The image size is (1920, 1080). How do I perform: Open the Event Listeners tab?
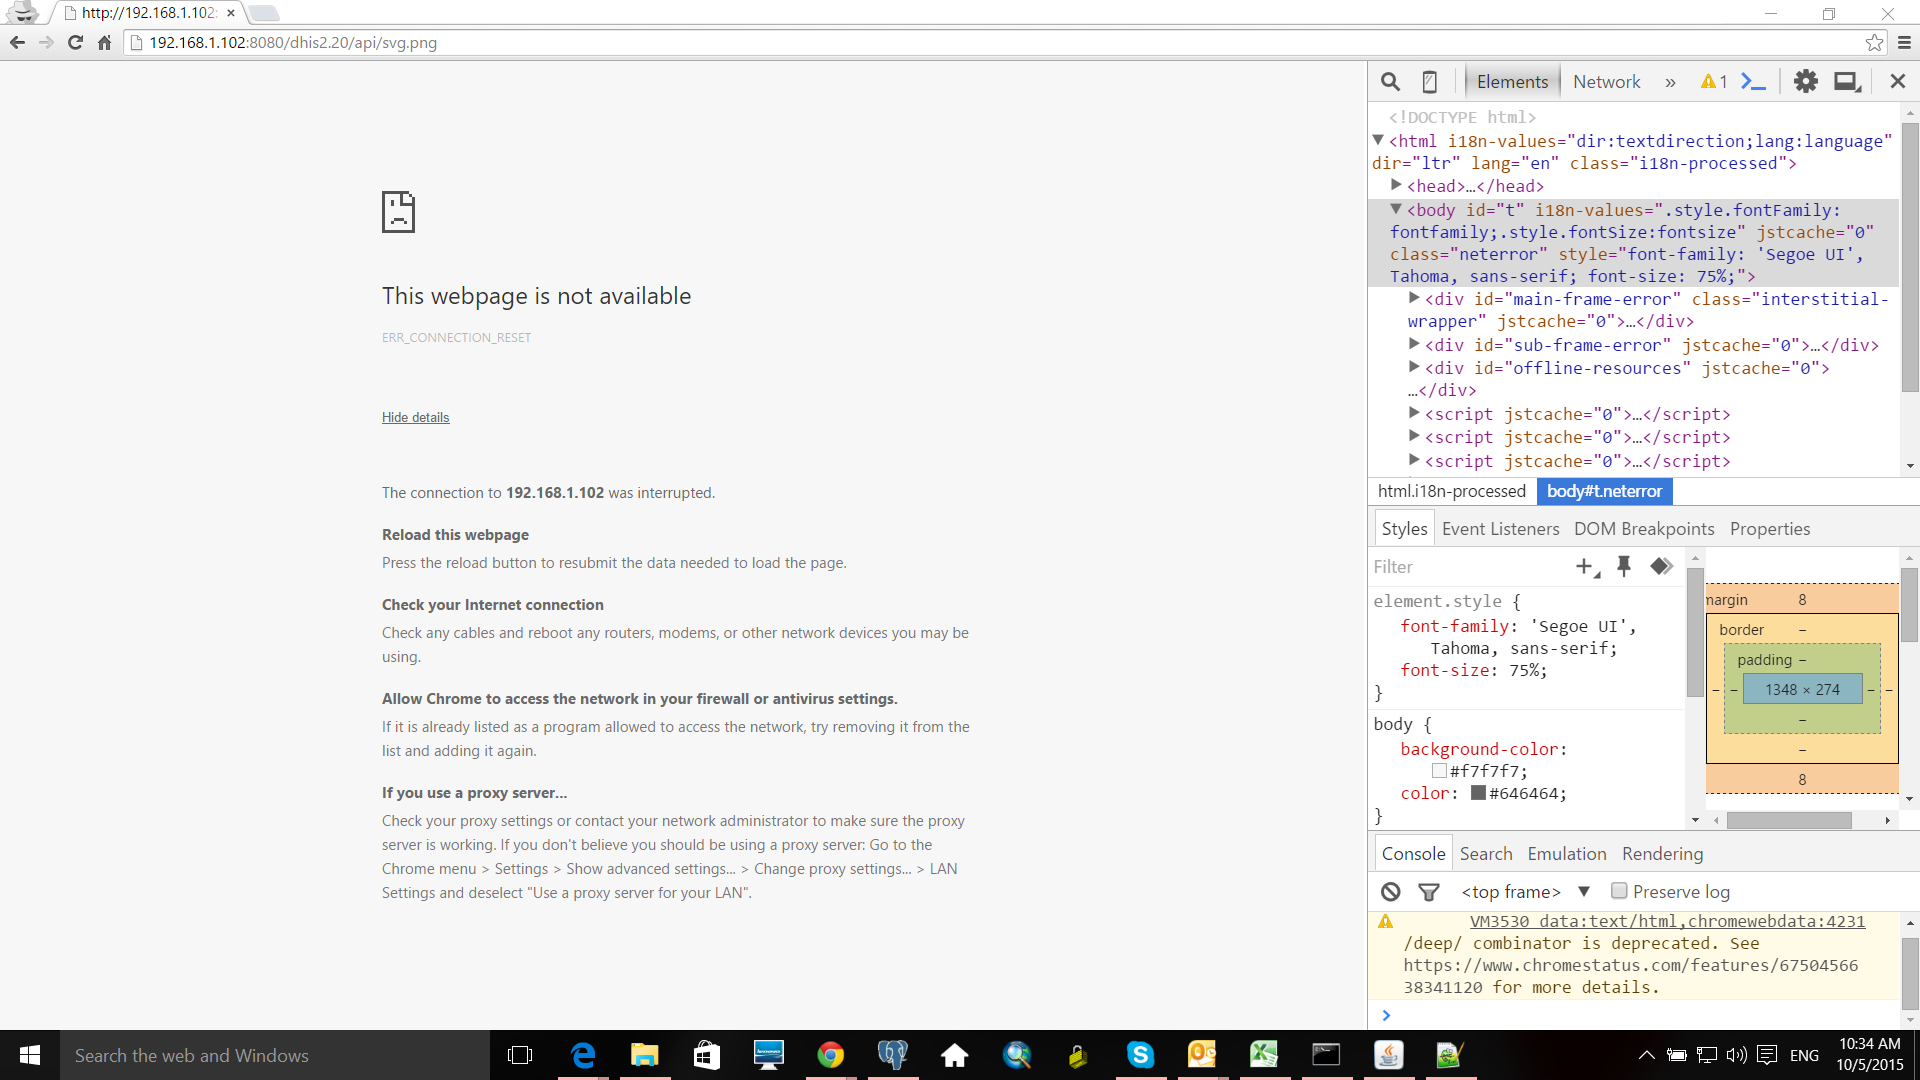click(x=1500, y=529)
